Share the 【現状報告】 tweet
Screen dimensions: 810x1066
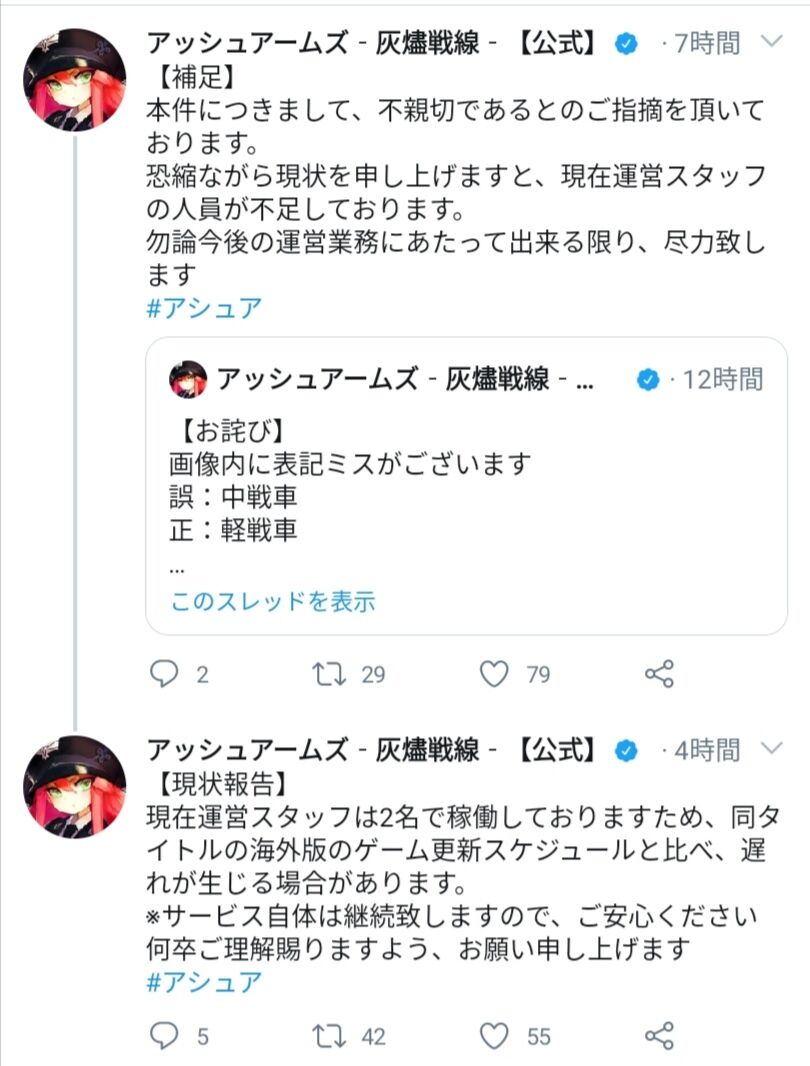[659, 1036]
